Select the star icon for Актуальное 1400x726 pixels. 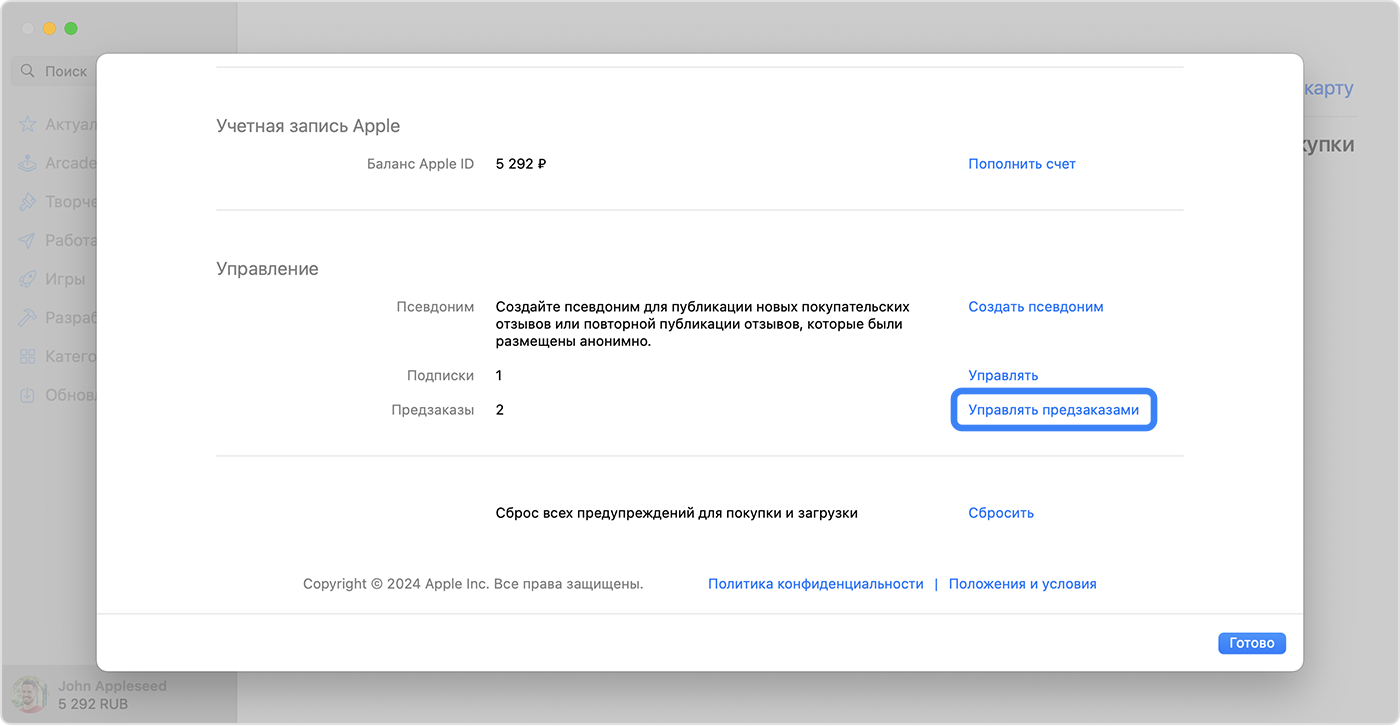[28, 125]
